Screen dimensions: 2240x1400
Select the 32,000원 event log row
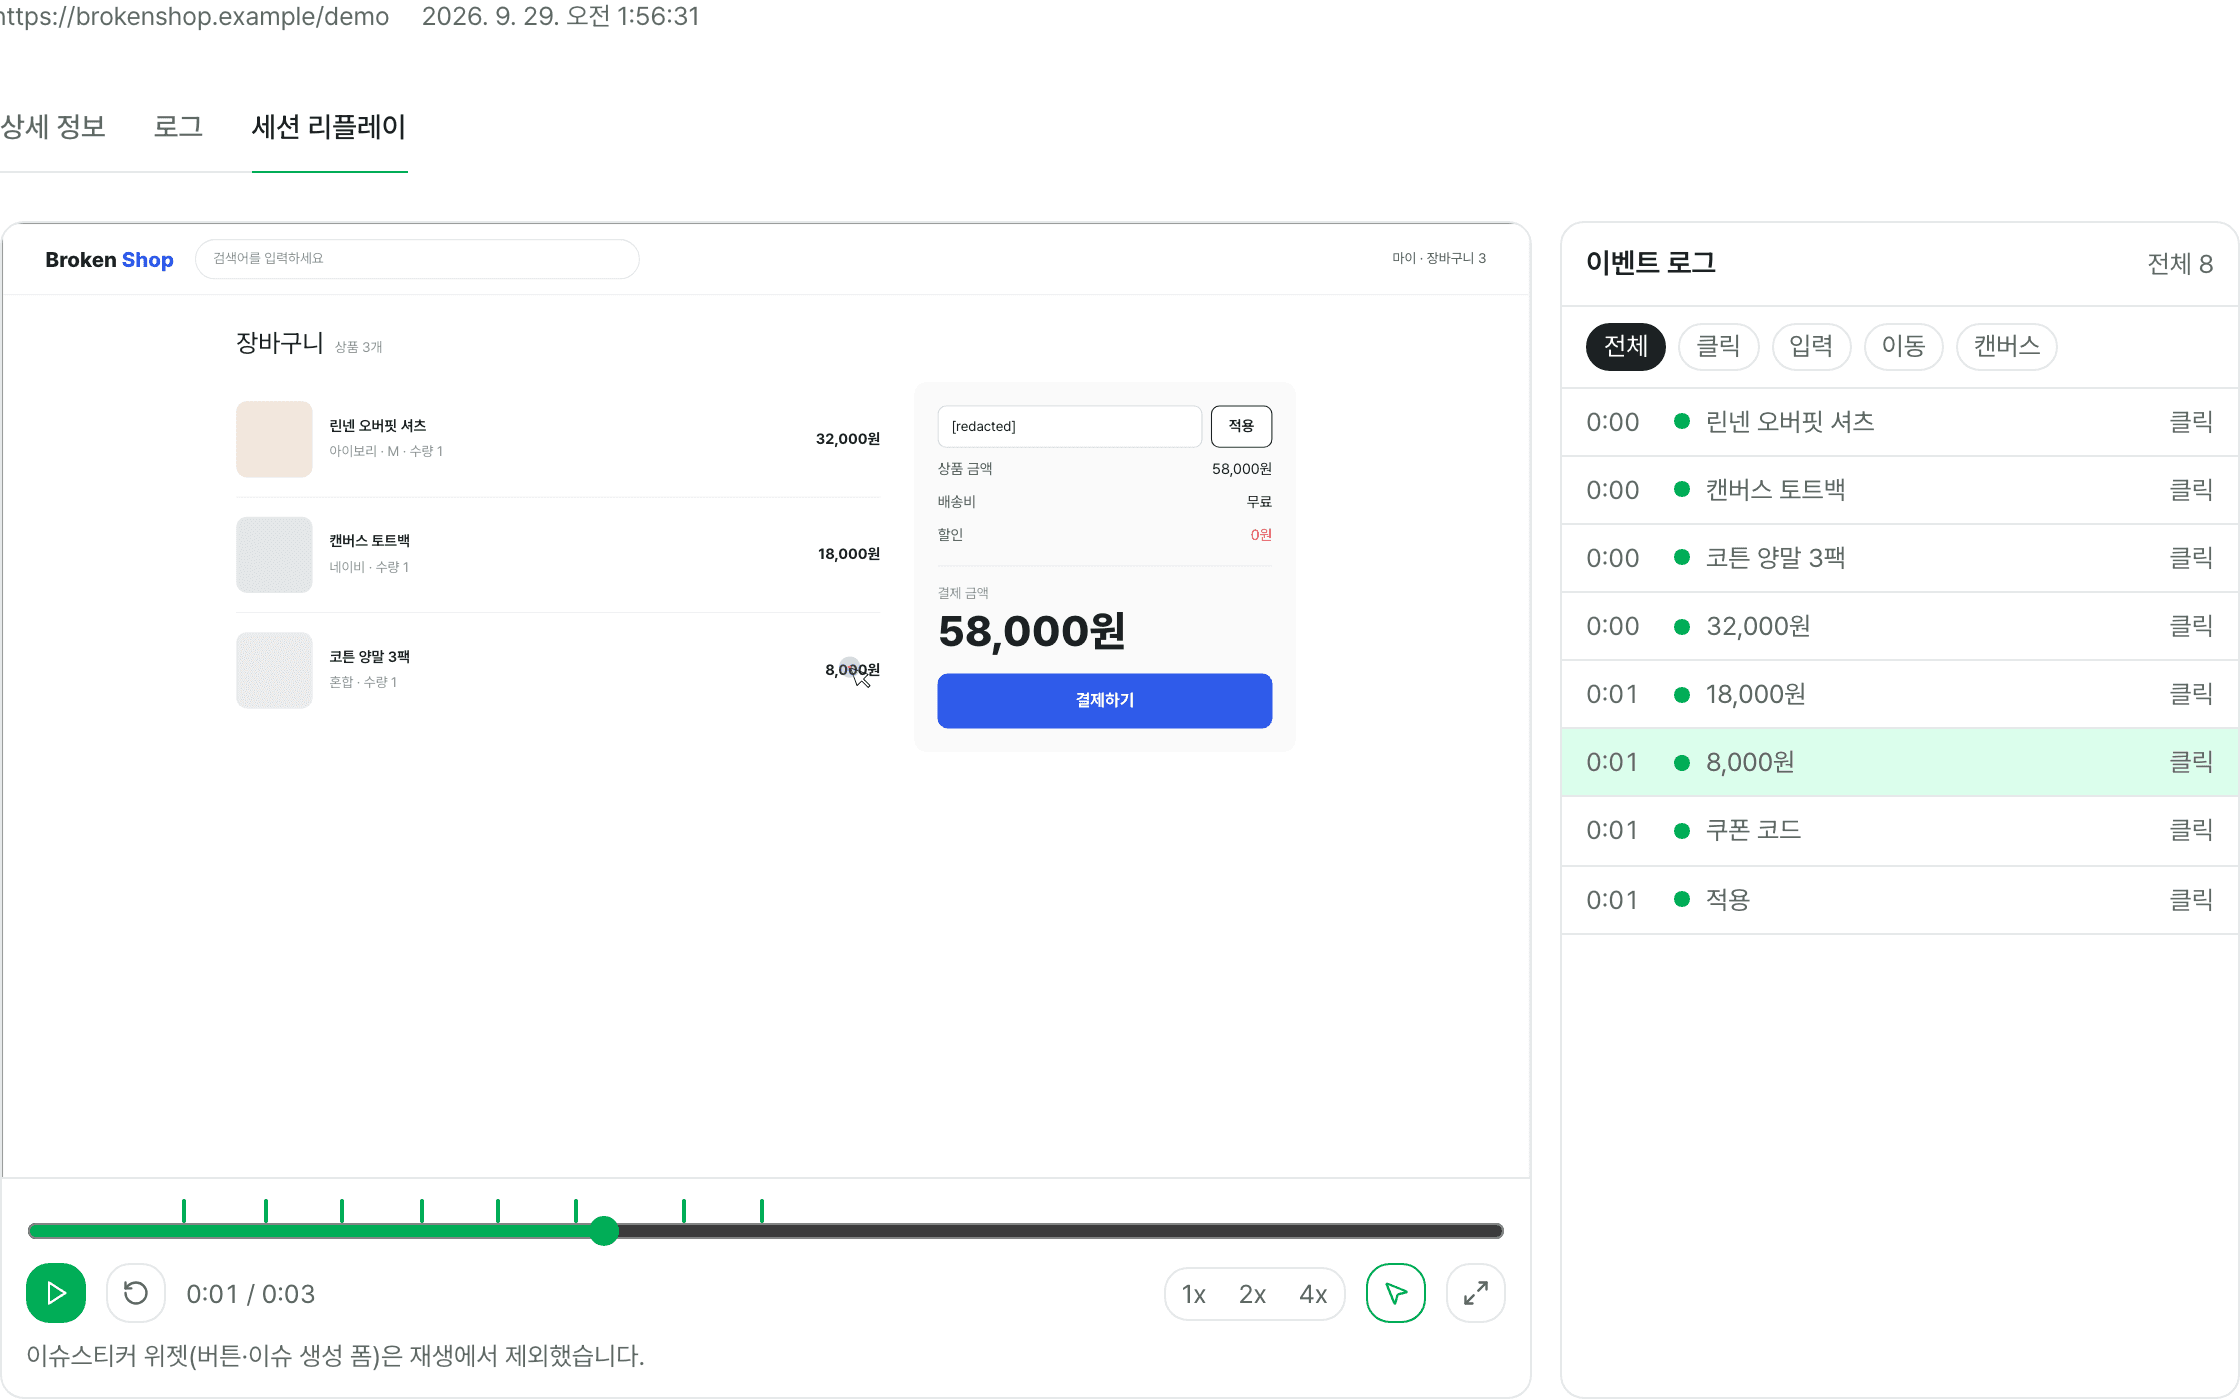pyautogui.click(x=1899, y=626)
